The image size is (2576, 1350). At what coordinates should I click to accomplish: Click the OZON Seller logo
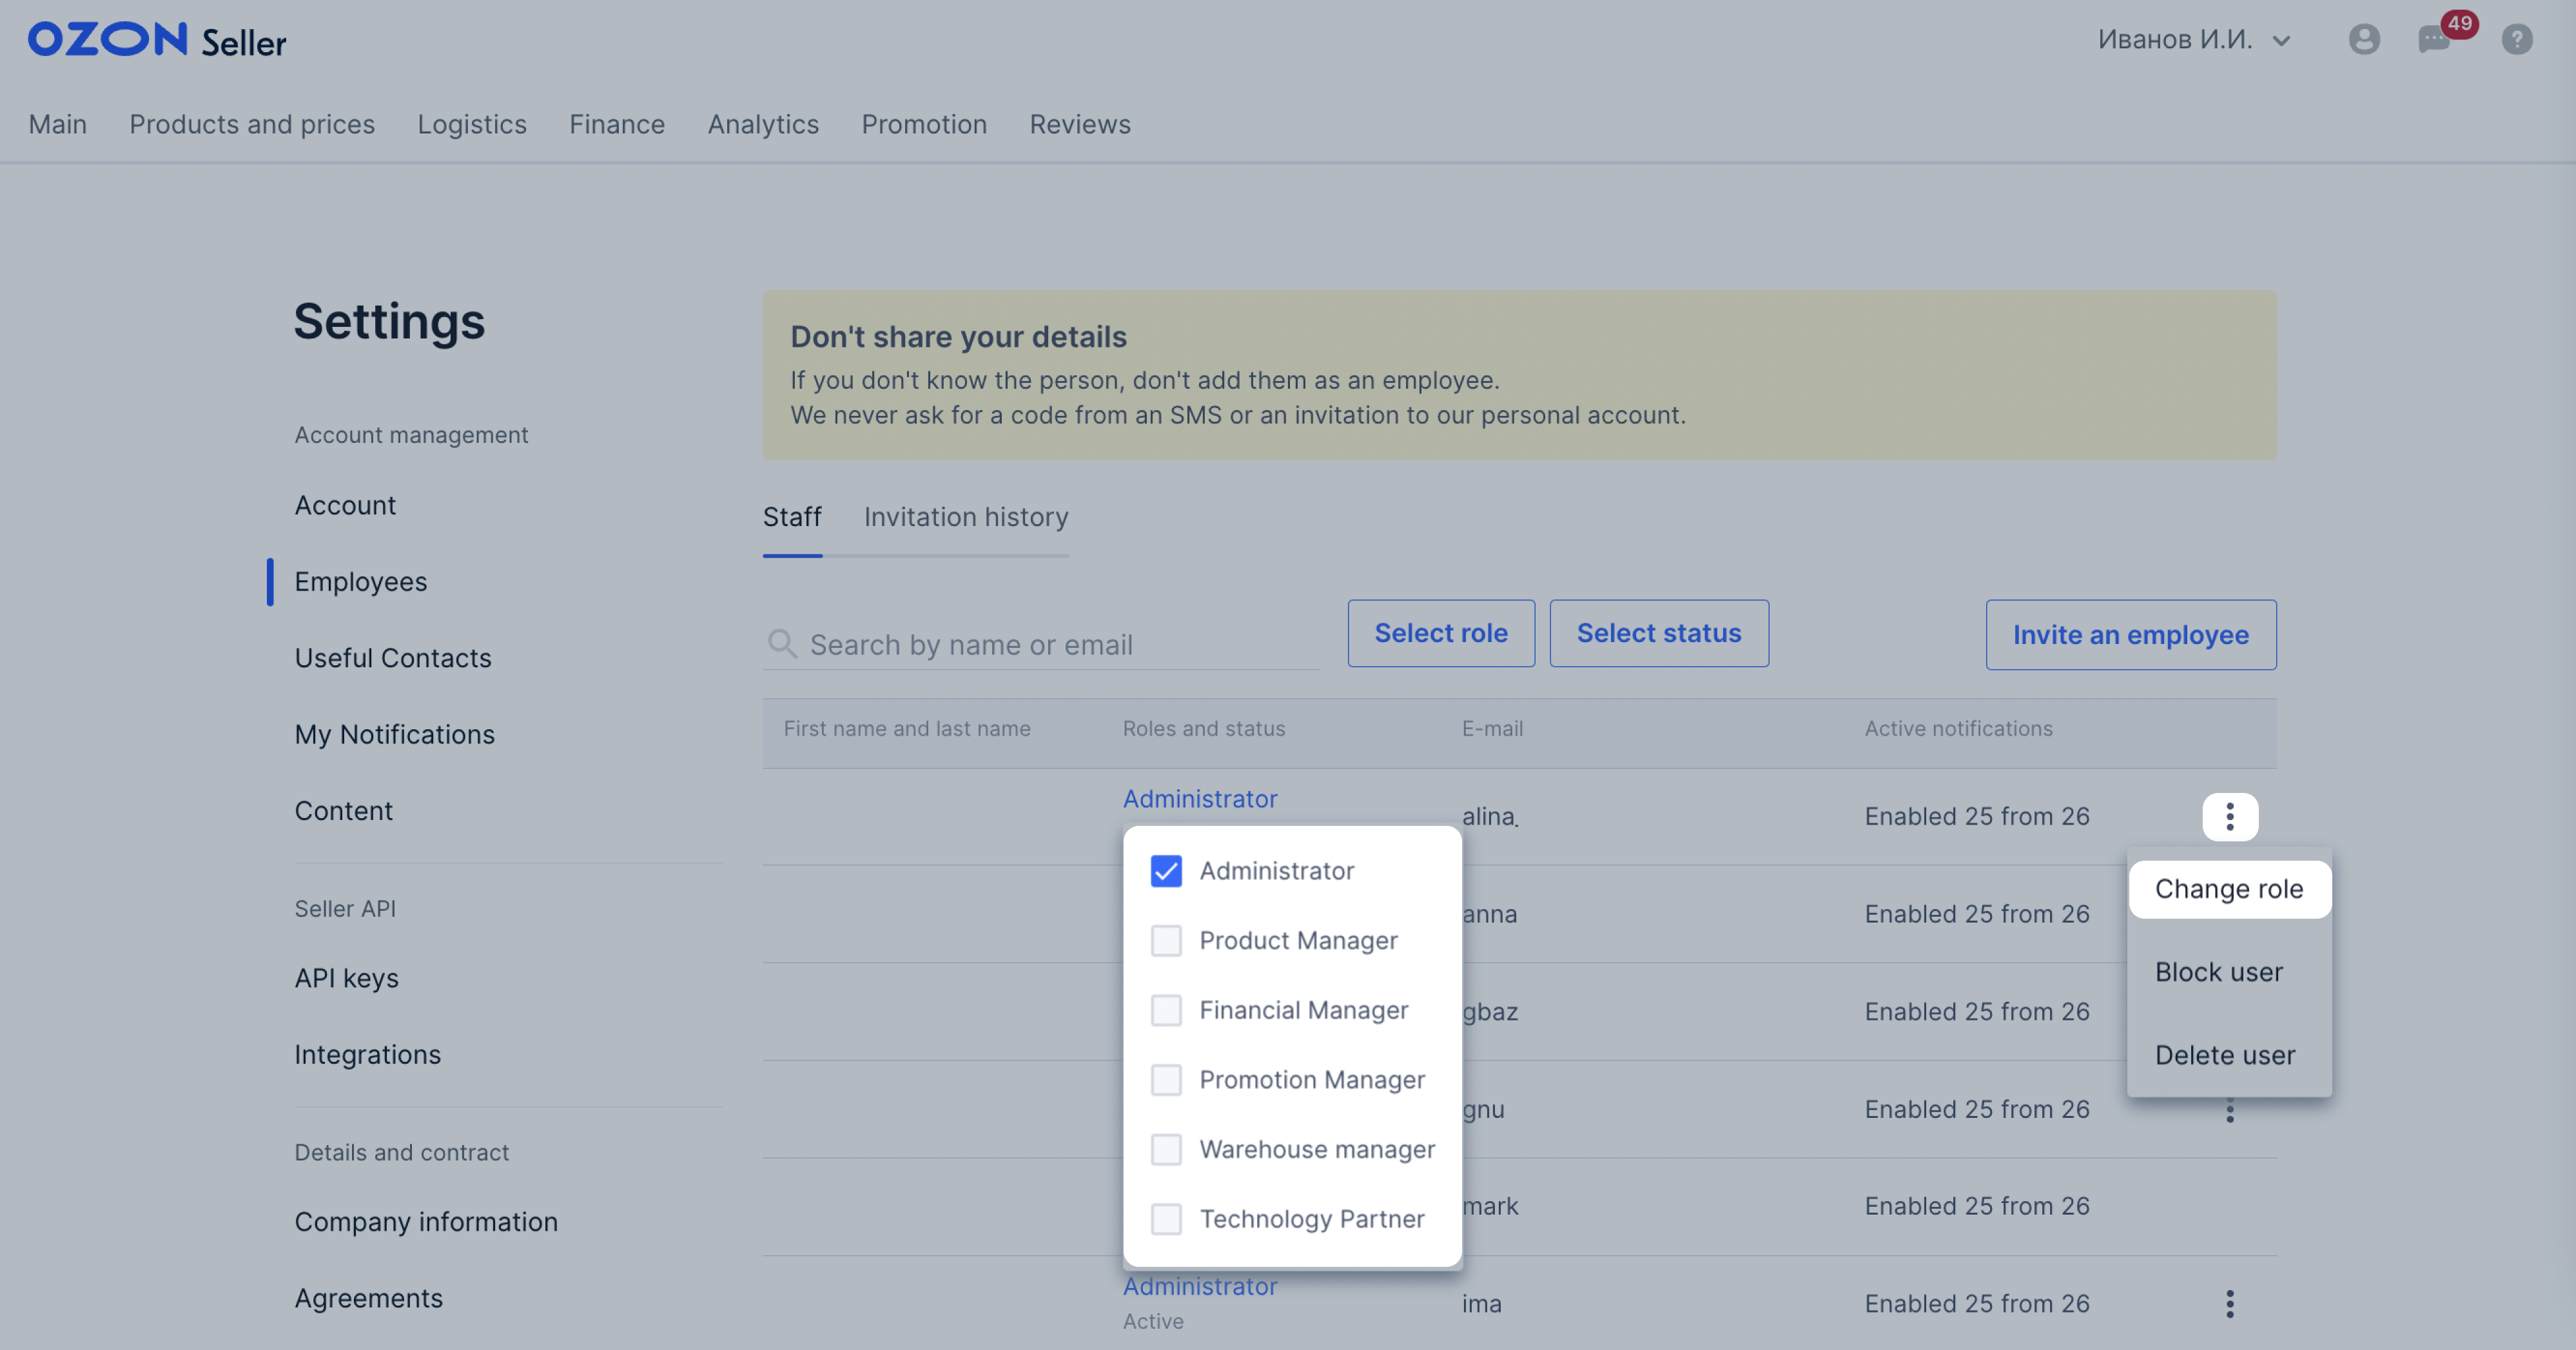coord(157,40)
